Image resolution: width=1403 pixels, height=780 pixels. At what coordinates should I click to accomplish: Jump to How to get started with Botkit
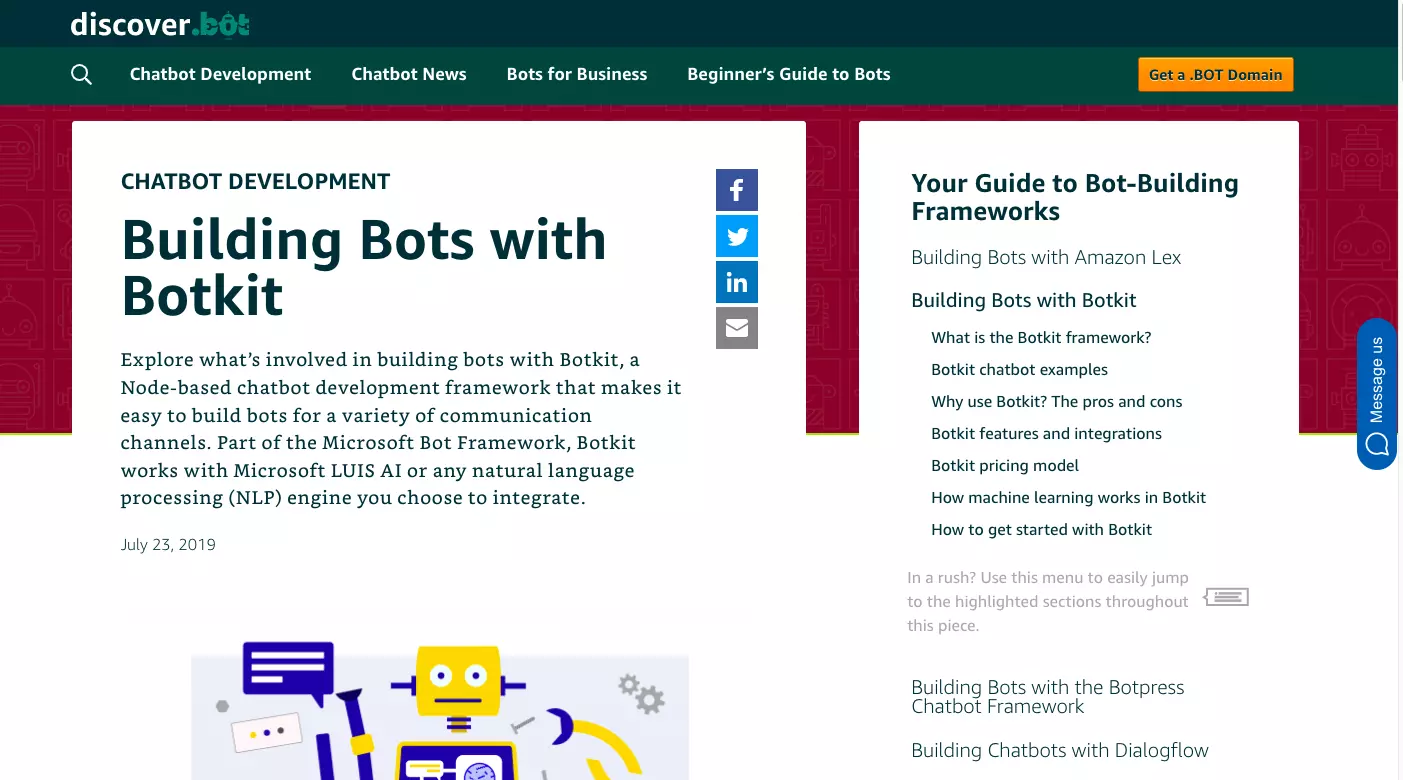[1041, 529]
